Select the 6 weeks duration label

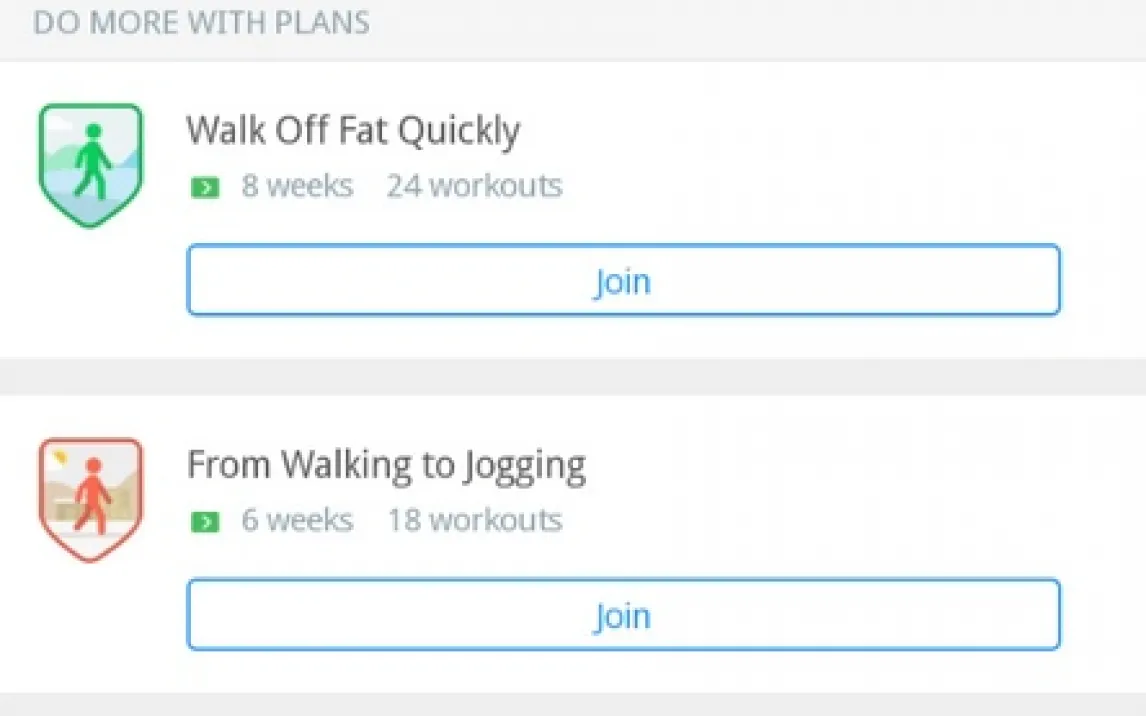(297, 520)
